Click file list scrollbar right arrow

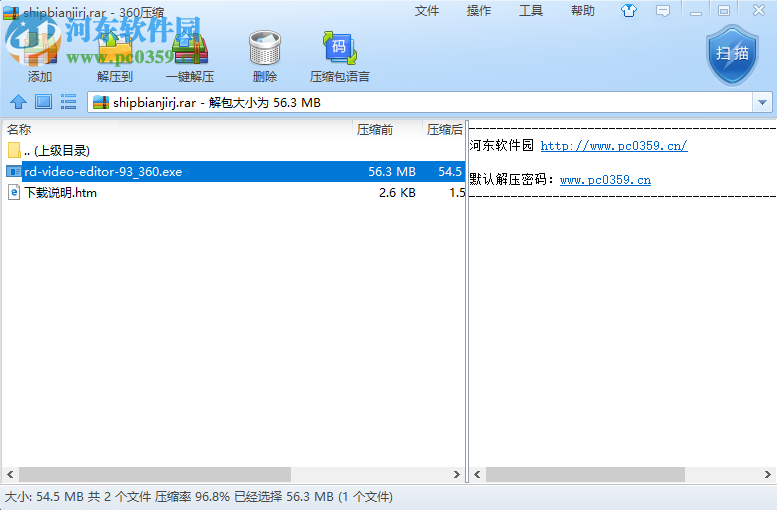tap(456, 474)
